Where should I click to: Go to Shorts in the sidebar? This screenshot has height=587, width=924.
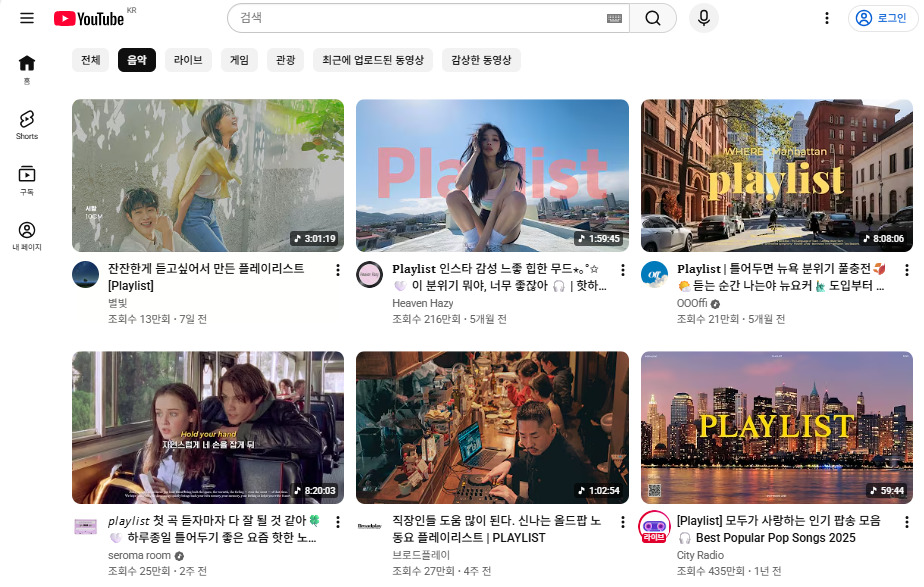[x=27, y=124]
